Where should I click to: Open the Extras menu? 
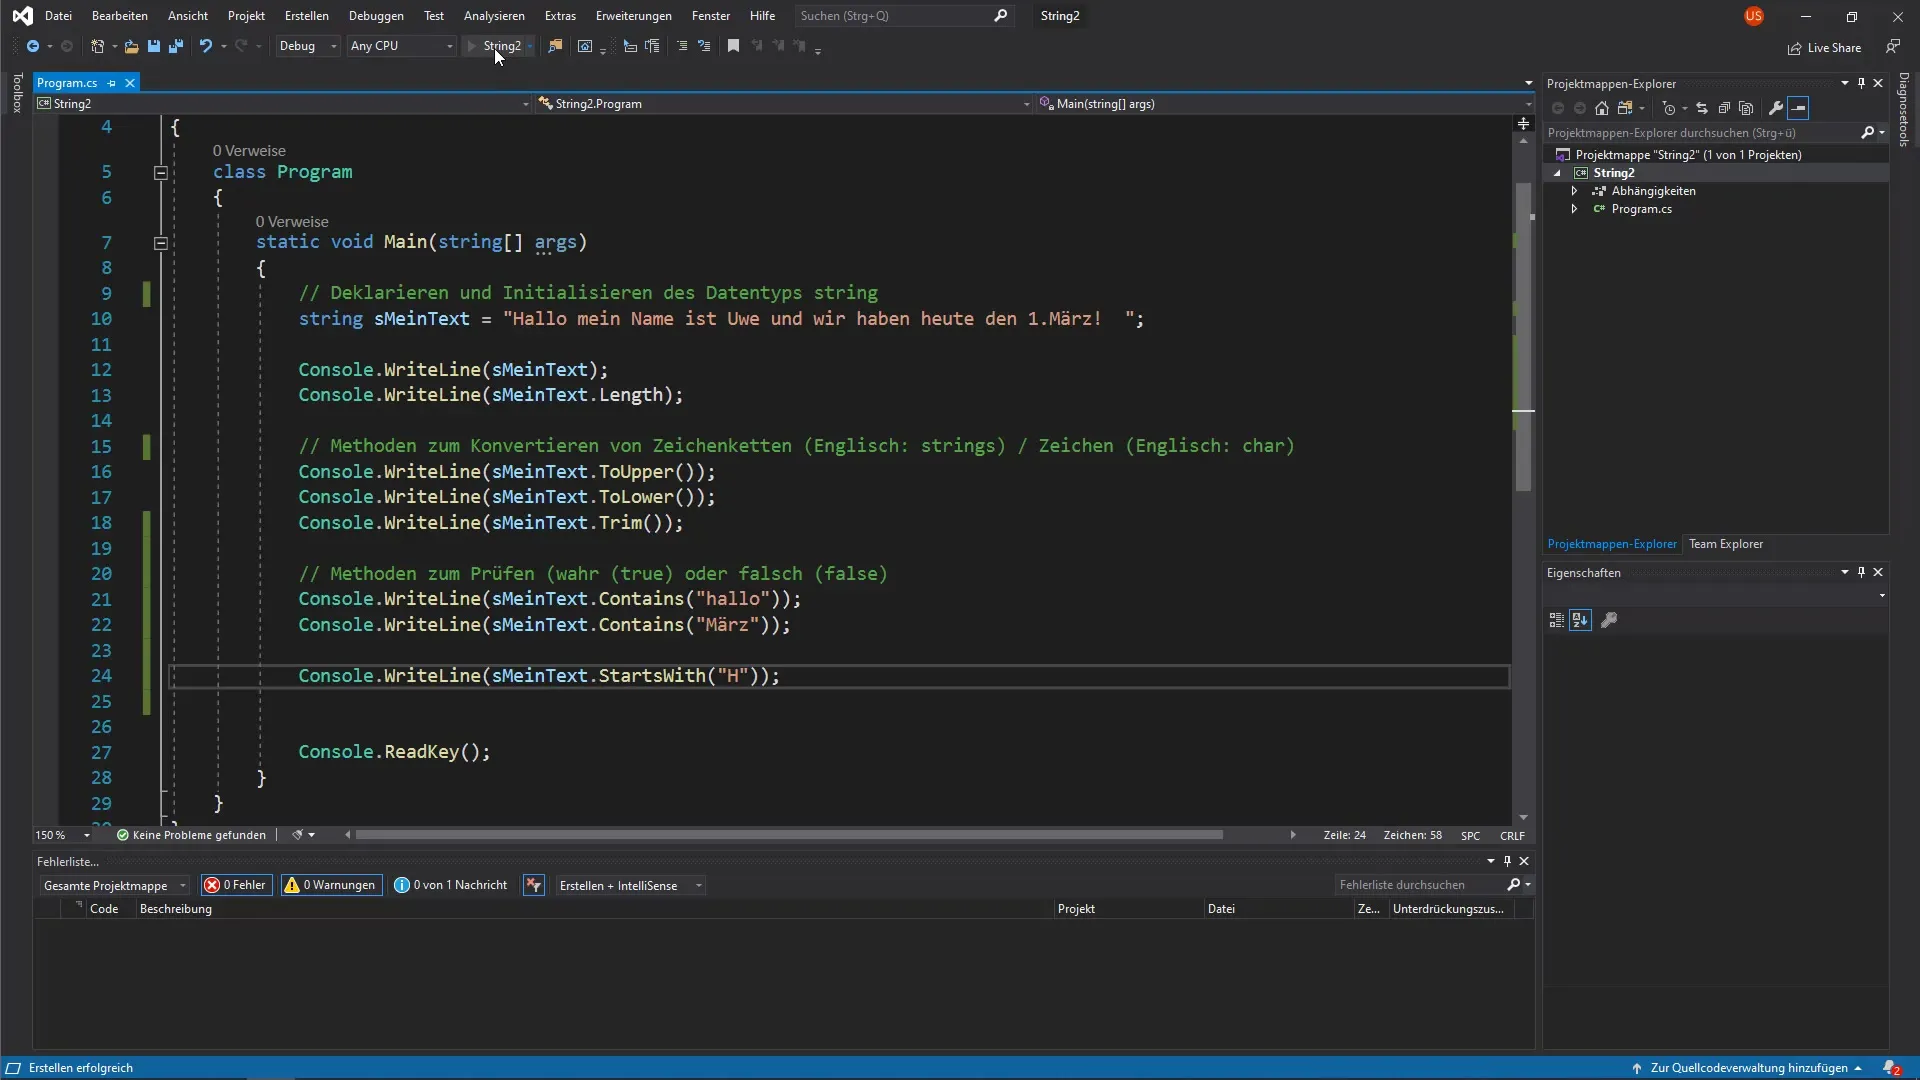pos(560,16)
